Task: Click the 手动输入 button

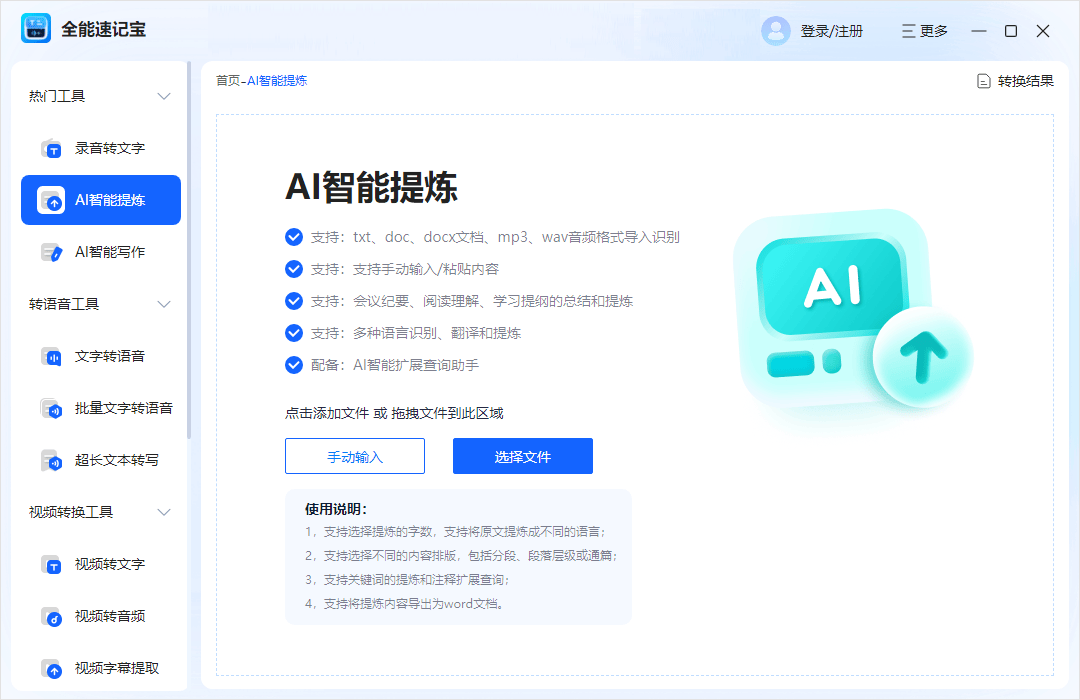Action: [x=355, y=456]
